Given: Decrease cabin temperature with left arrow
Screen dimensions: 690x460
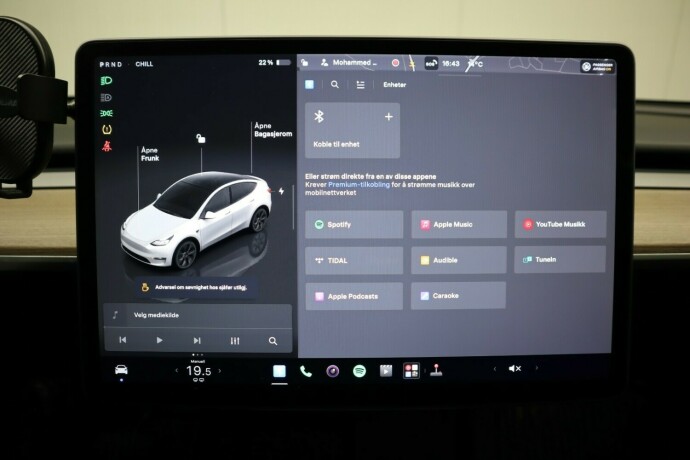Looking at the screenshot, I should tap(177, 371).
